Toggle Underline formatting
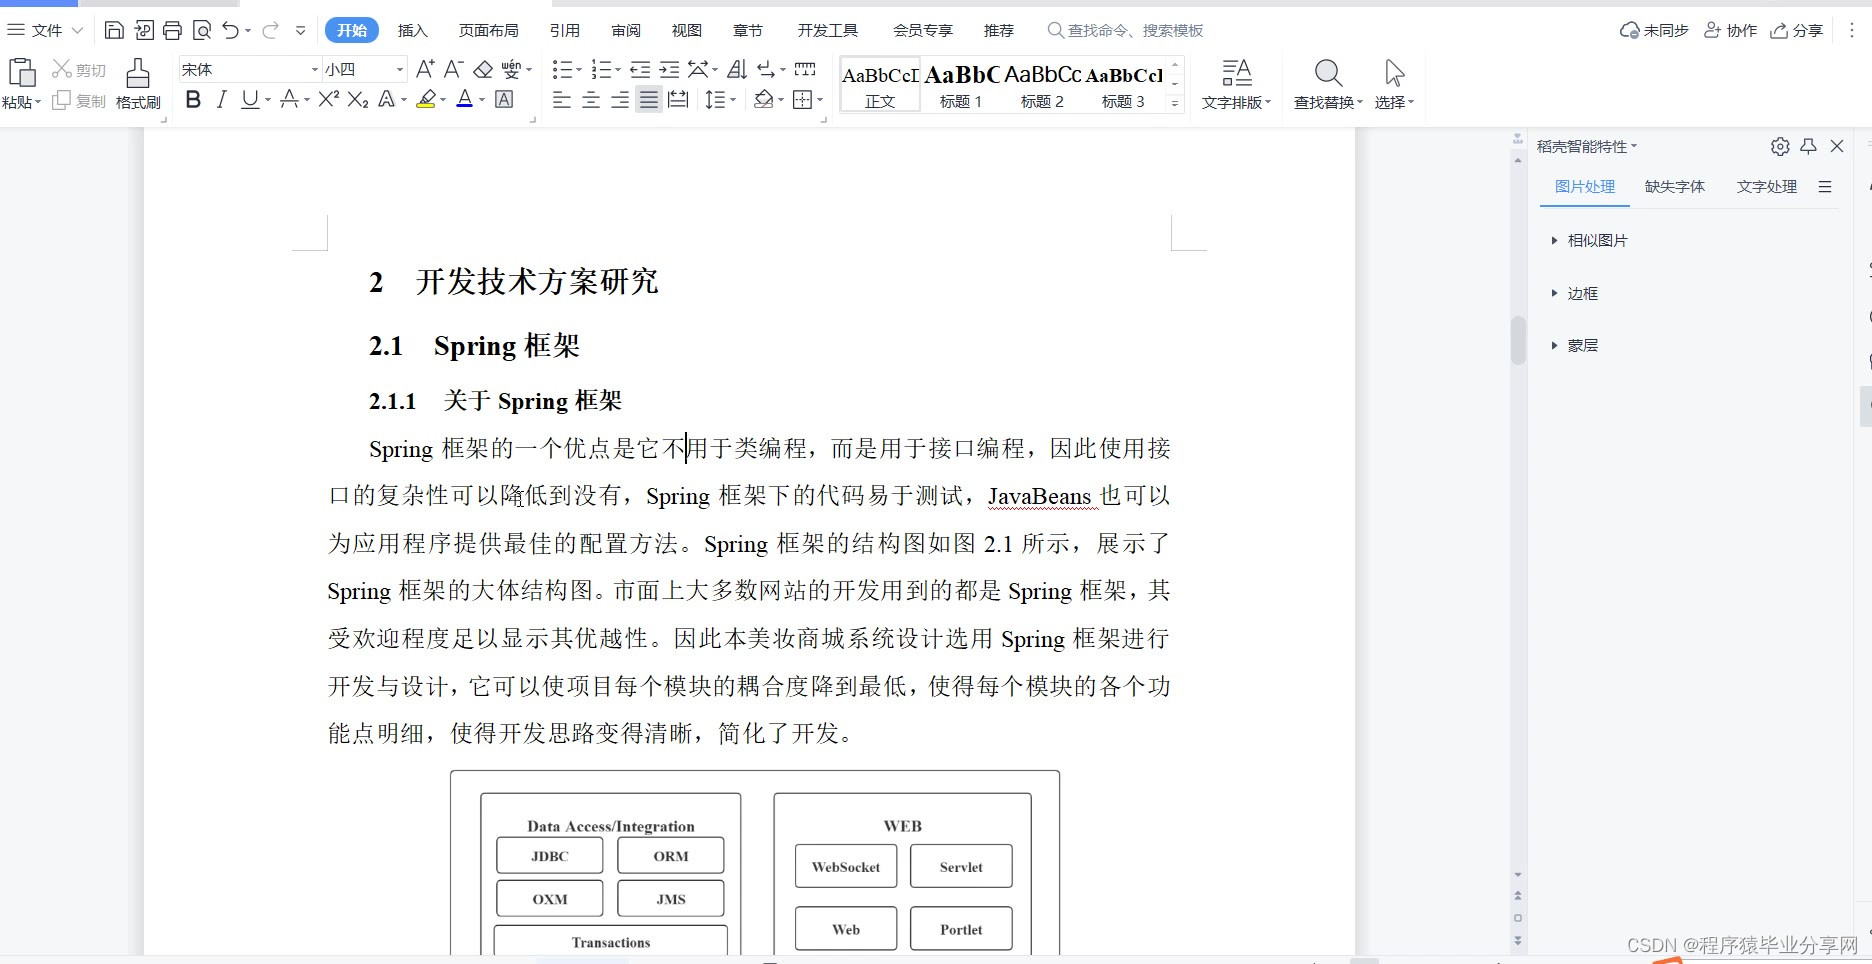 pos(250,99)
